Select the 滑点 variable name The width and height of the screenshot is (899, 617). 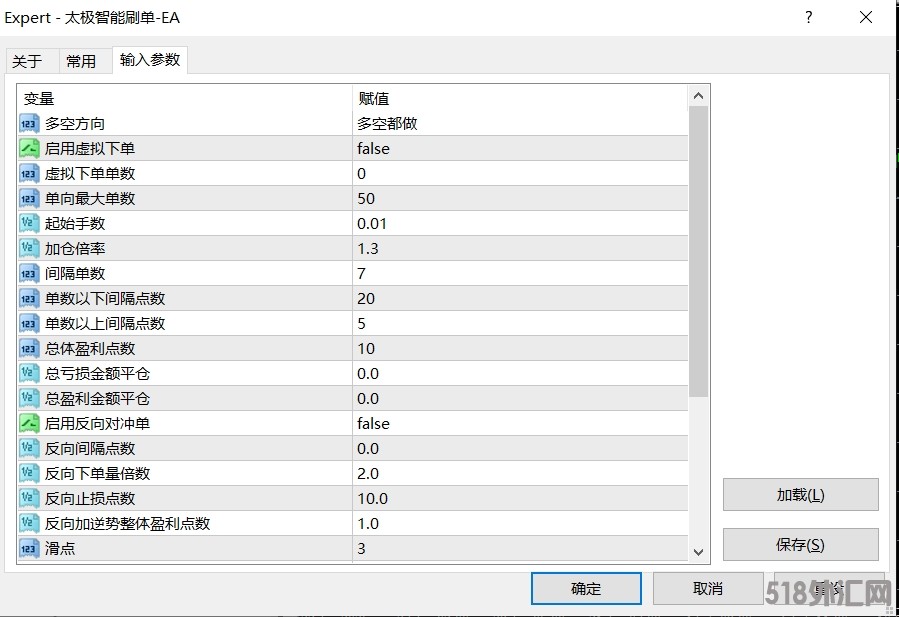point(60,549)
